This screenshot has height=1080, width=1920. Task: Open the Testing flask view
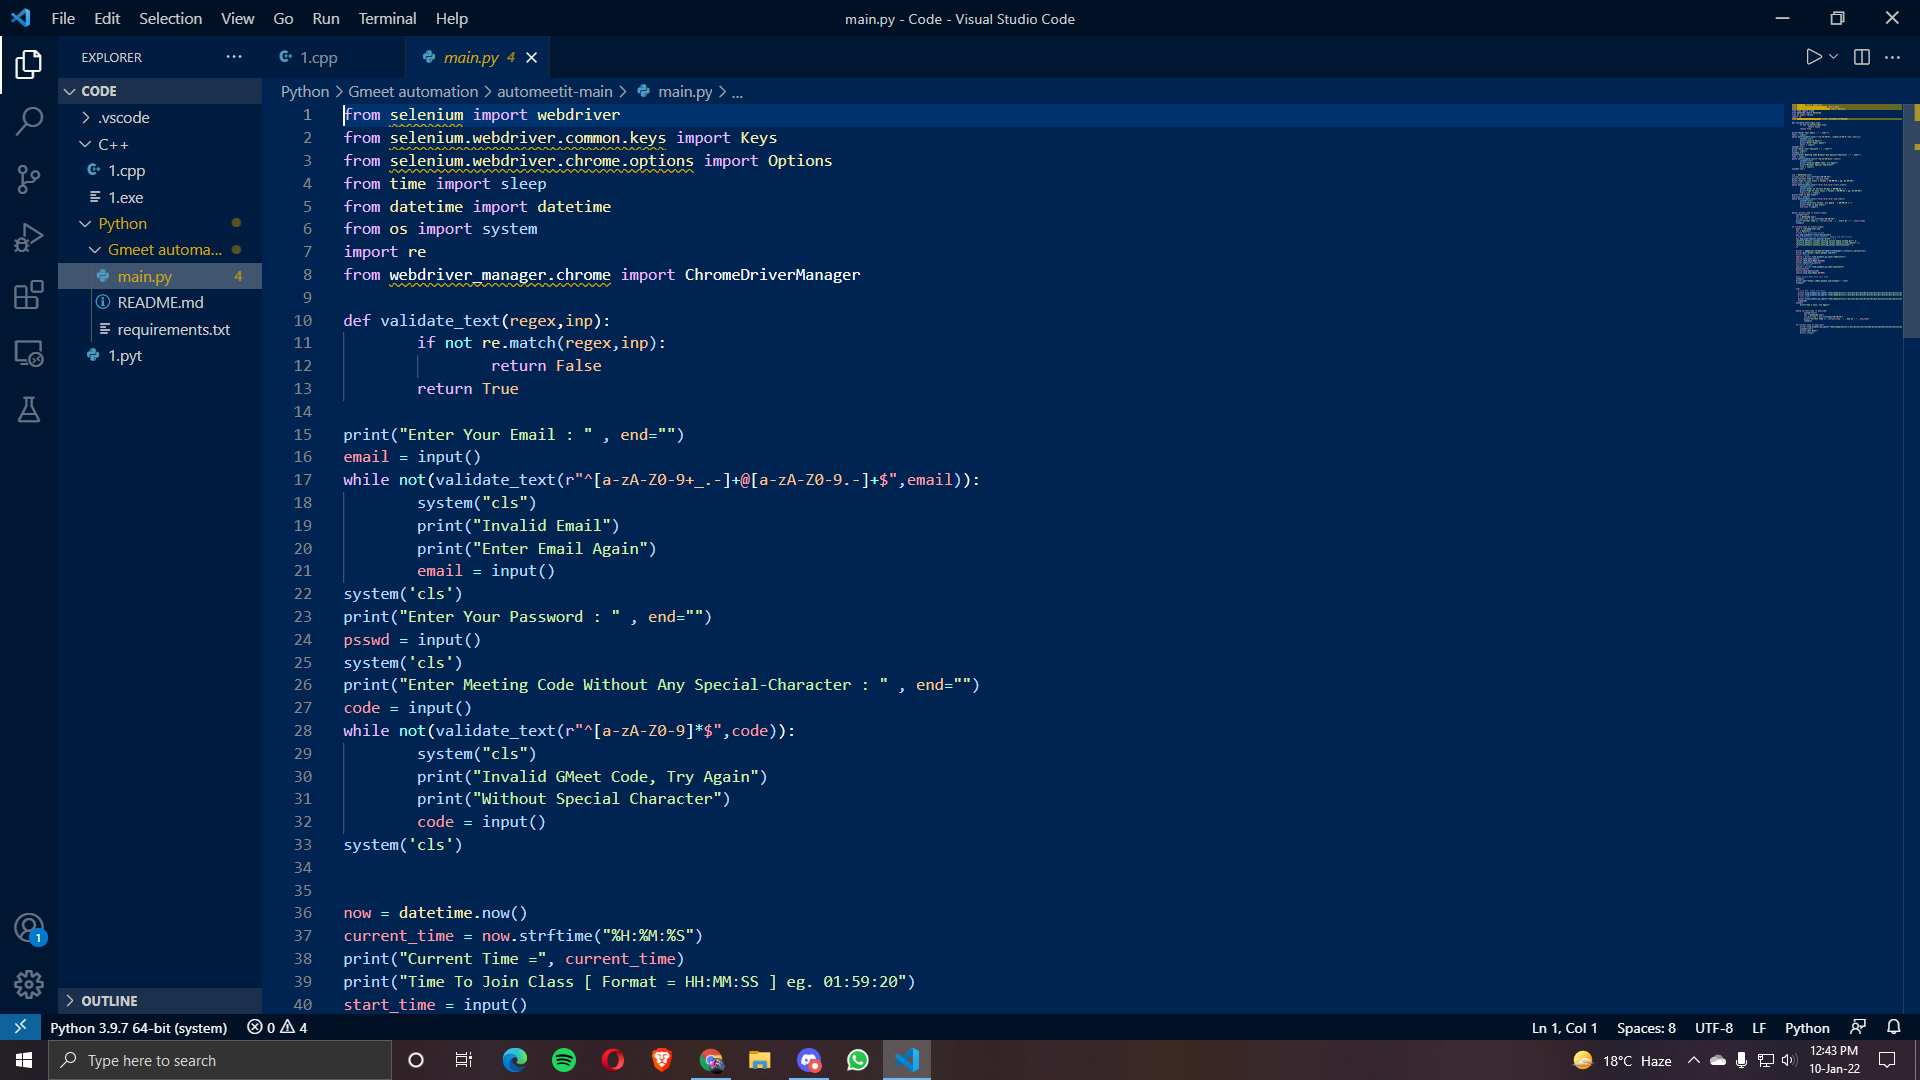(29, 410)
